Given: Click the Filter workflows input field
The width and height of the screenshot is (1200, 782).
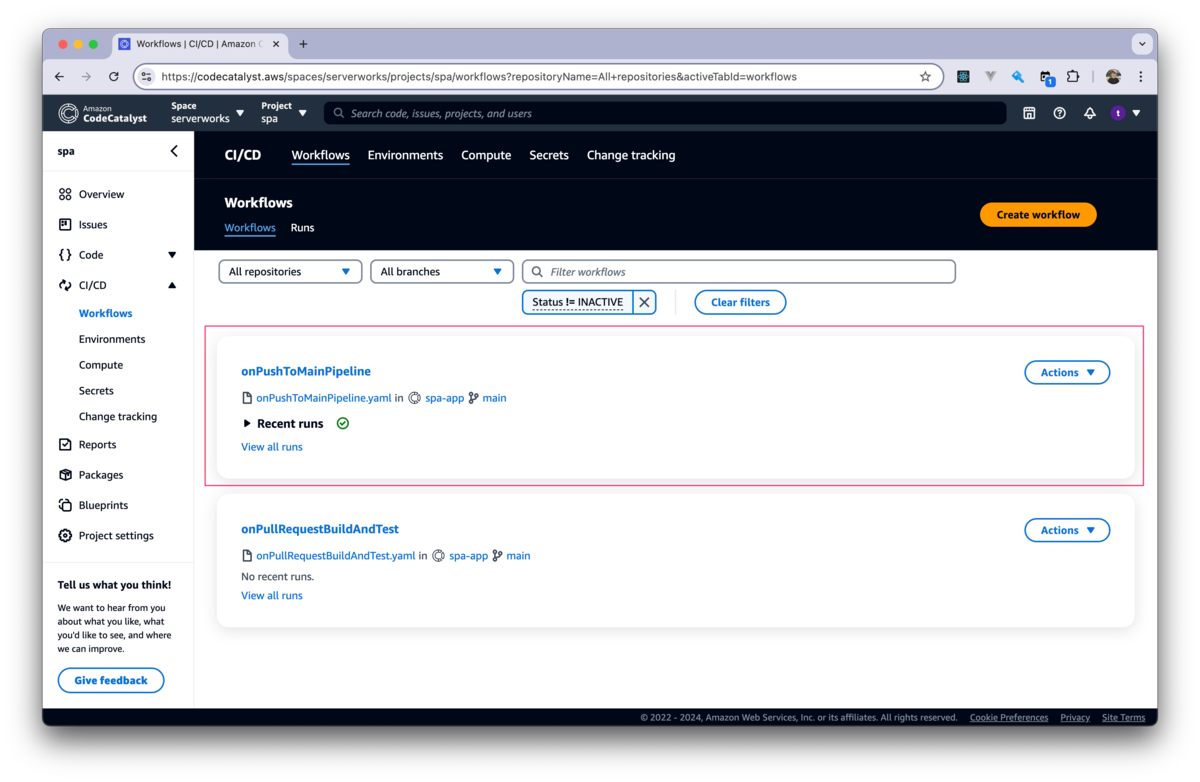Looking at the screenshot, I should pos(739,271).
